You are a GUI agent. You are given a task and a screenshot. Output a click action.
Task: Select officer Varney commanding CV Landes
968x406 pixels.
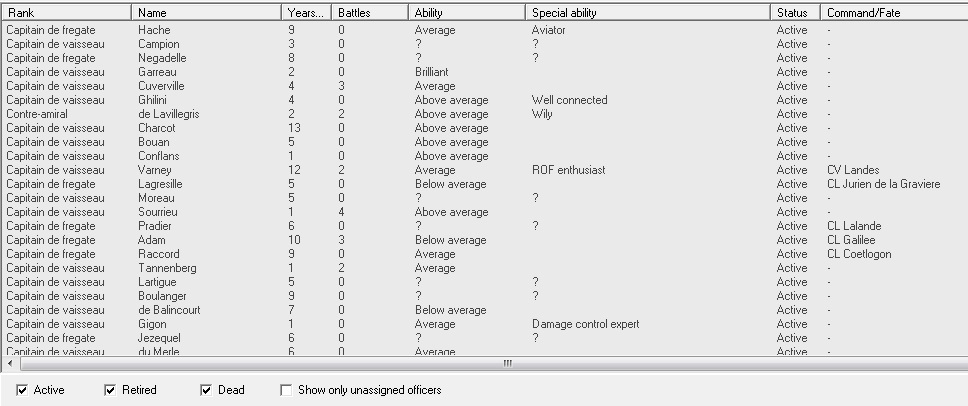tap(485, 170)
